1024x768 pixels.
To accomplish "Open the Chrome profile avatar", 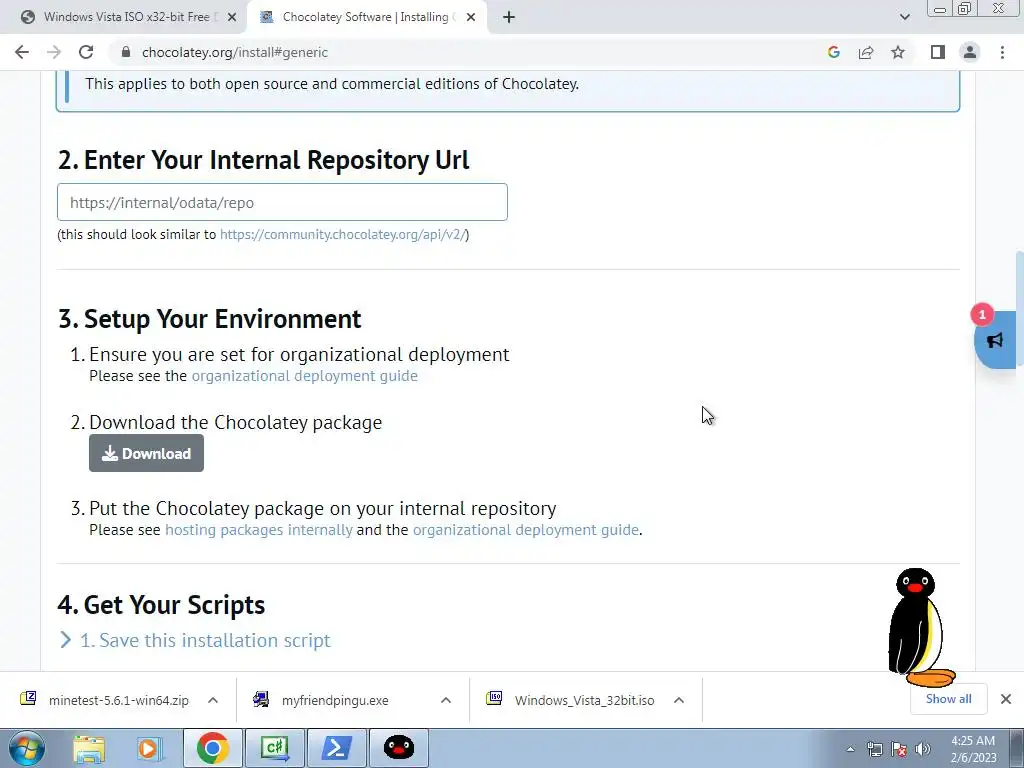I will (x=970, y=52).
